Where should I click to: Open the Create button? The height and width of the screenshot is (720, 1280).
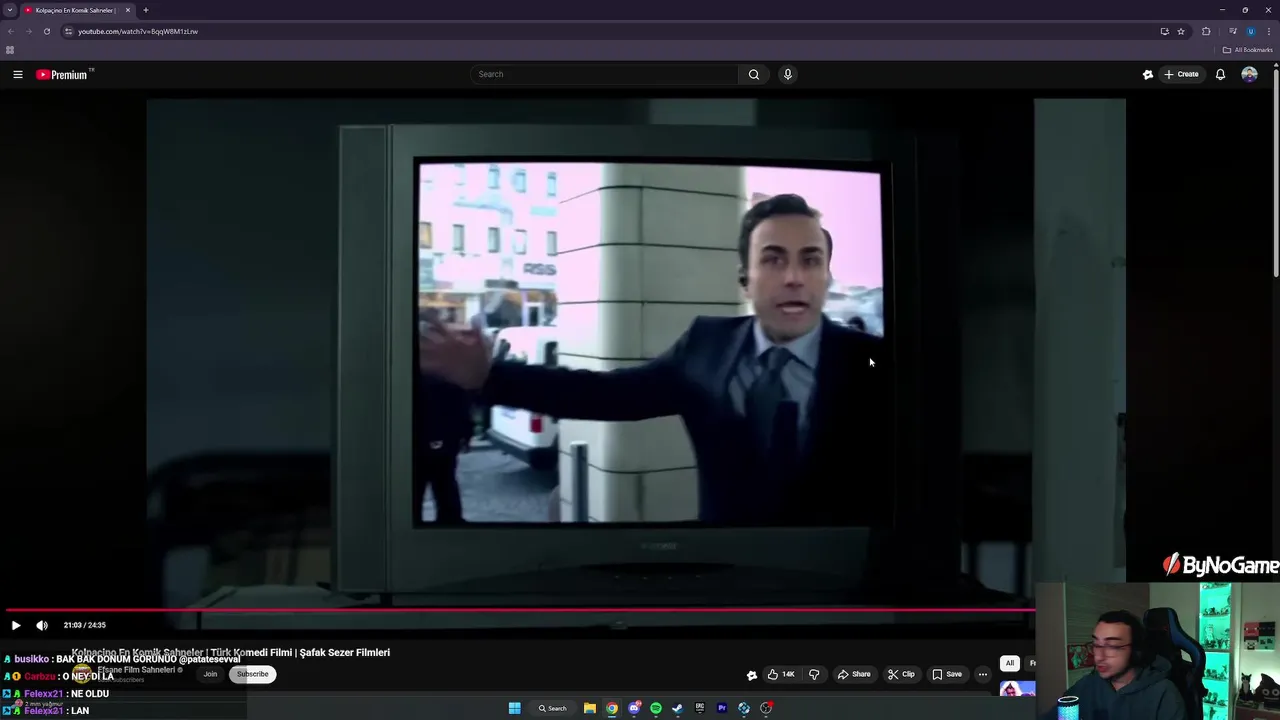click(x=1181, y=74)
